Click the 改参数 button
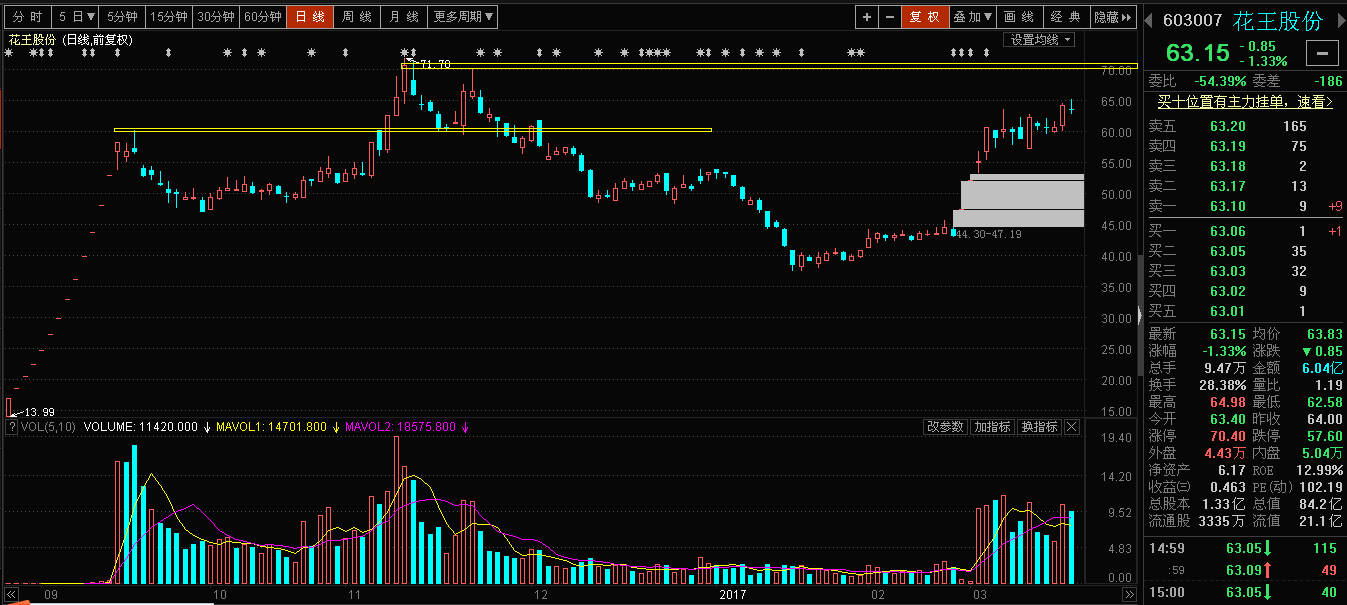Viewport: 1347px width, 605px height. (x=945, y=427)
